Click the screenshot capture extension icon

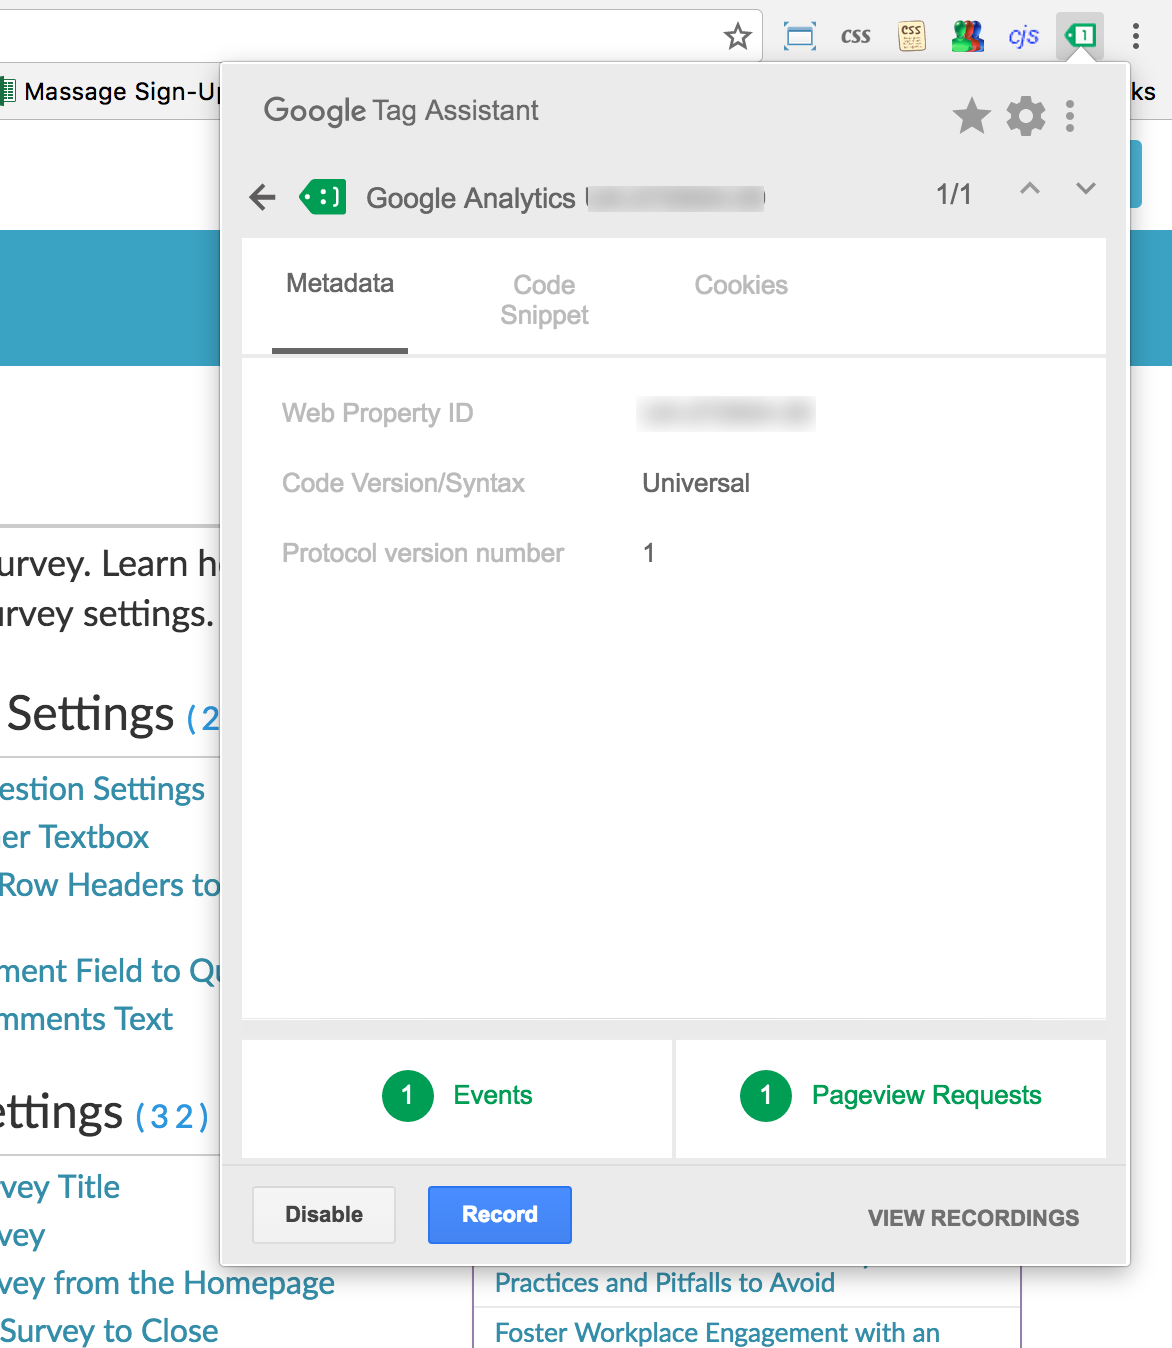point(800,37)
